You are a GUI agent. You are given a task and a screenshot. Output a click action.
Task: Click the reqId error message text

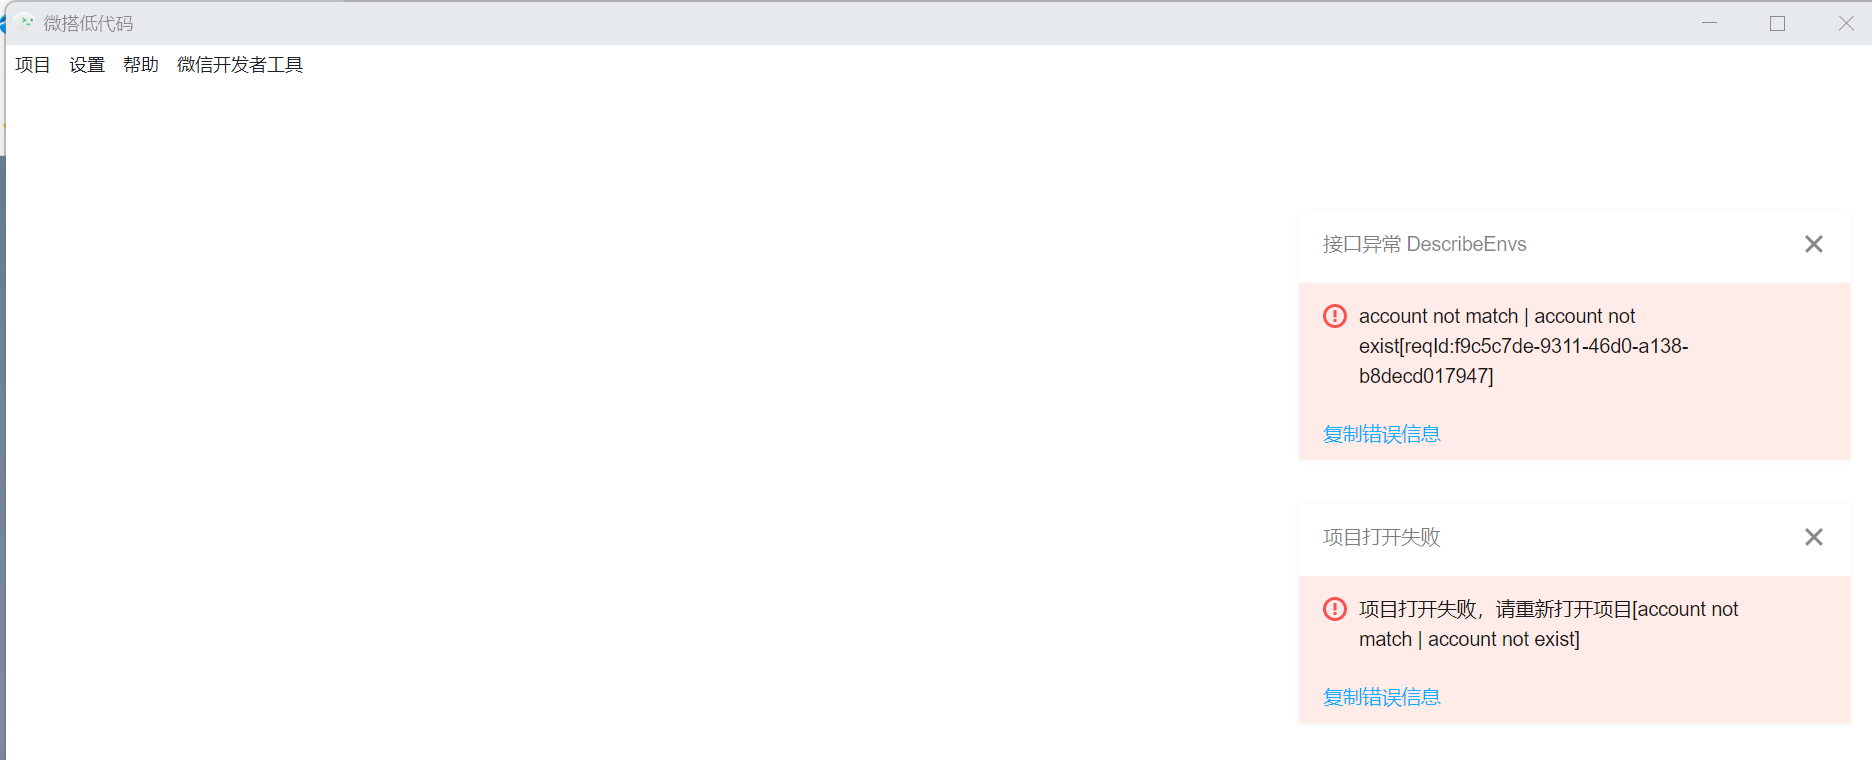[1523, 346]
